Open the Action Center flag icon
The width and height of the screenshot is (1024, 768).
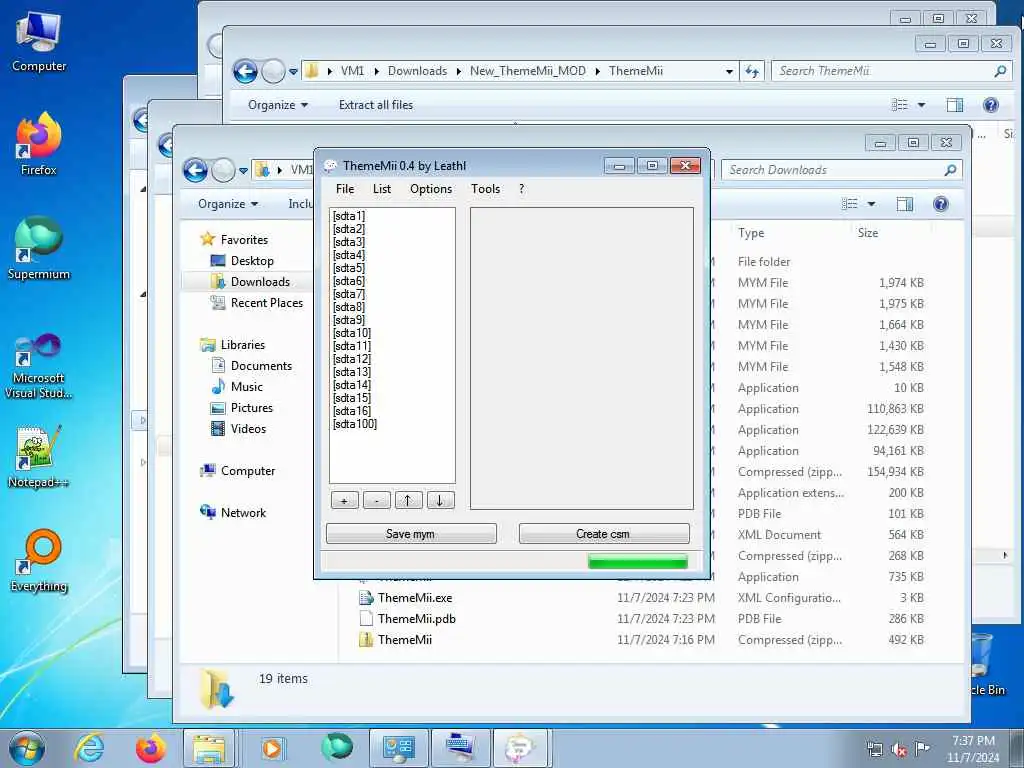[x=922, y=748]
